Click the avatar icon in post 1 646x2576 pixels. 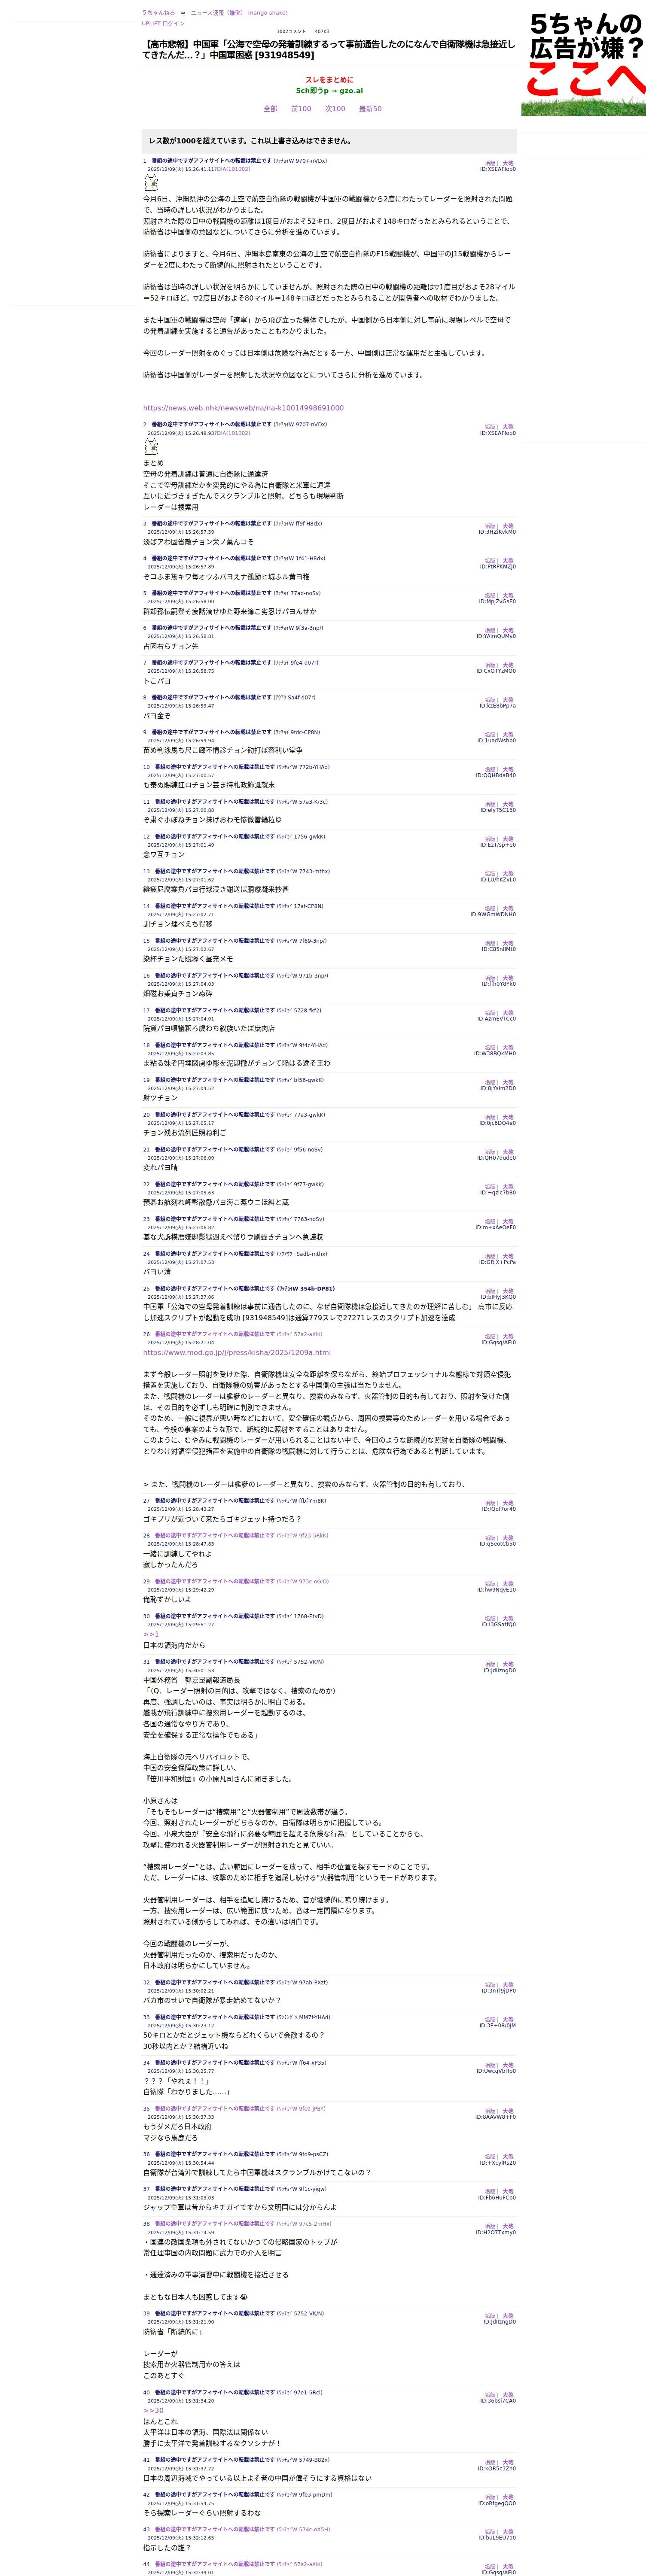[x=151, y=183]
